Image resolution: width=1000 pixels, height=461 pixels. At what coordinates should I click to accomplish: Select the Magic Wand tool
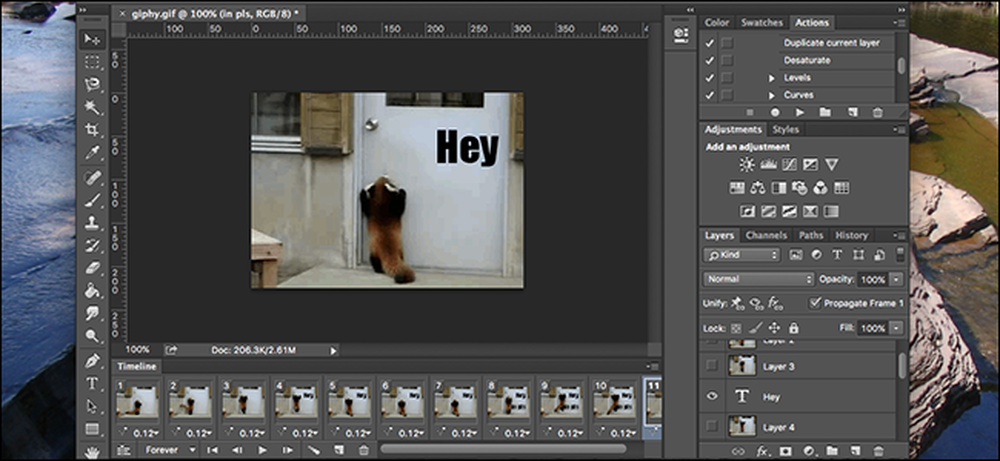[x=92, y=107]
